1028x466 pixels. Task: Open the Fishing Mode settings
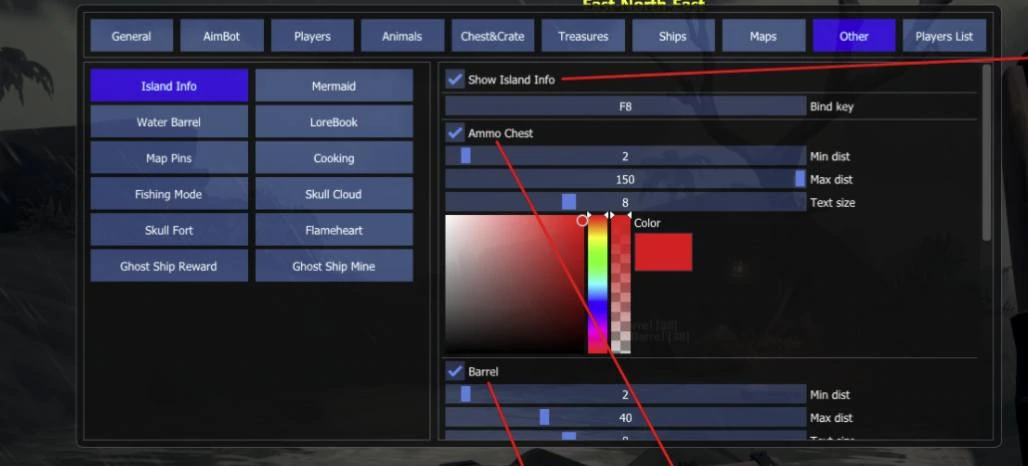(168, 194)
